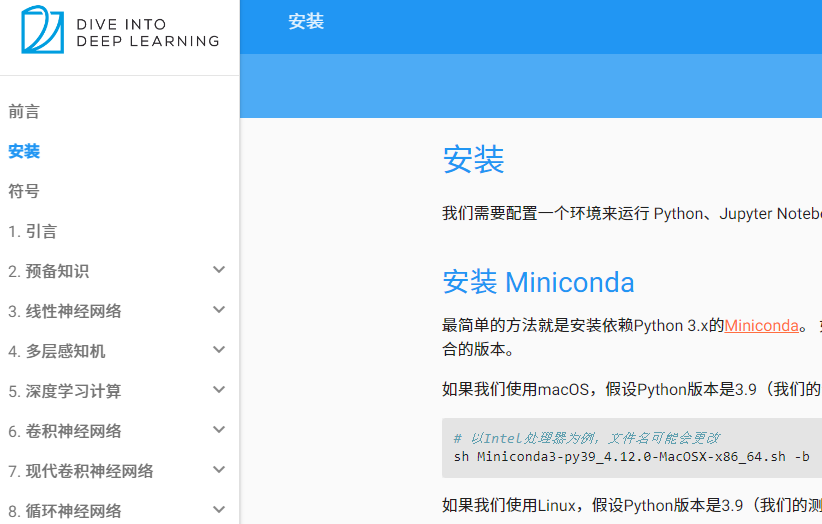Click the Dive into Deep Learning logo
The image size is (822, 524).
pyautogui.click(x=119, y=30)
